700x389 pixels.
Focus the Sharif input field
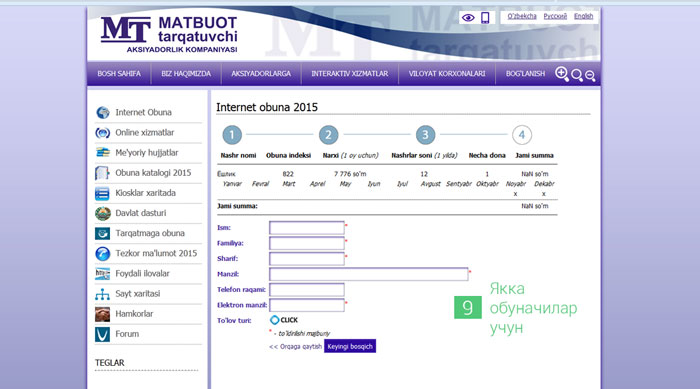point(307,259)
